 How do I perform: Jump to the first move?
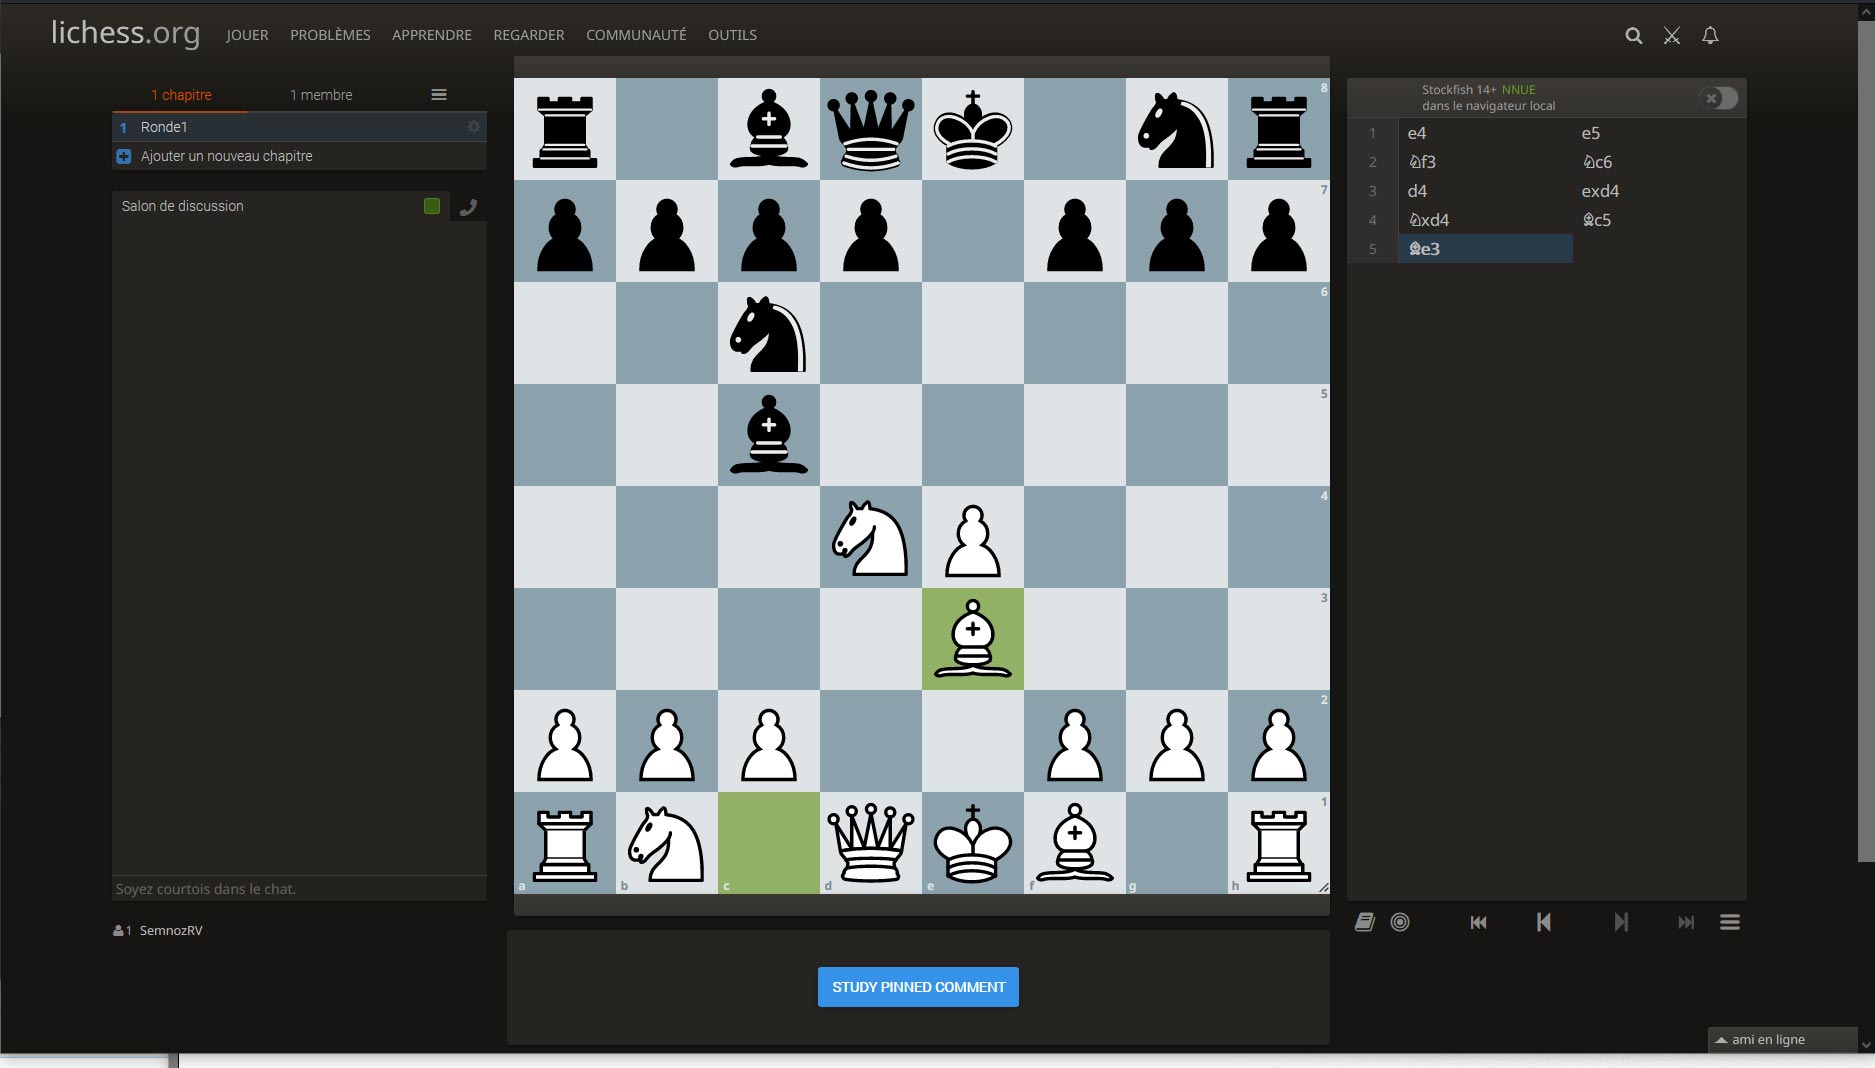[x=1478, y=922]
